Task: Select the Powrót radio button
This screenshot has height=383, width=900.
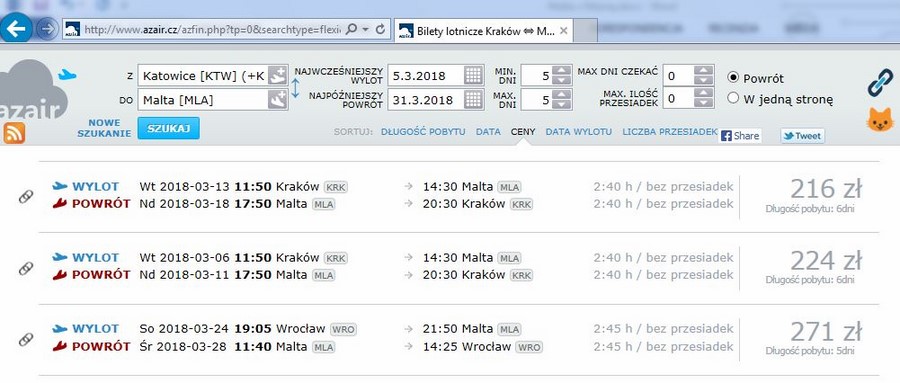Action: click(733, 78)
